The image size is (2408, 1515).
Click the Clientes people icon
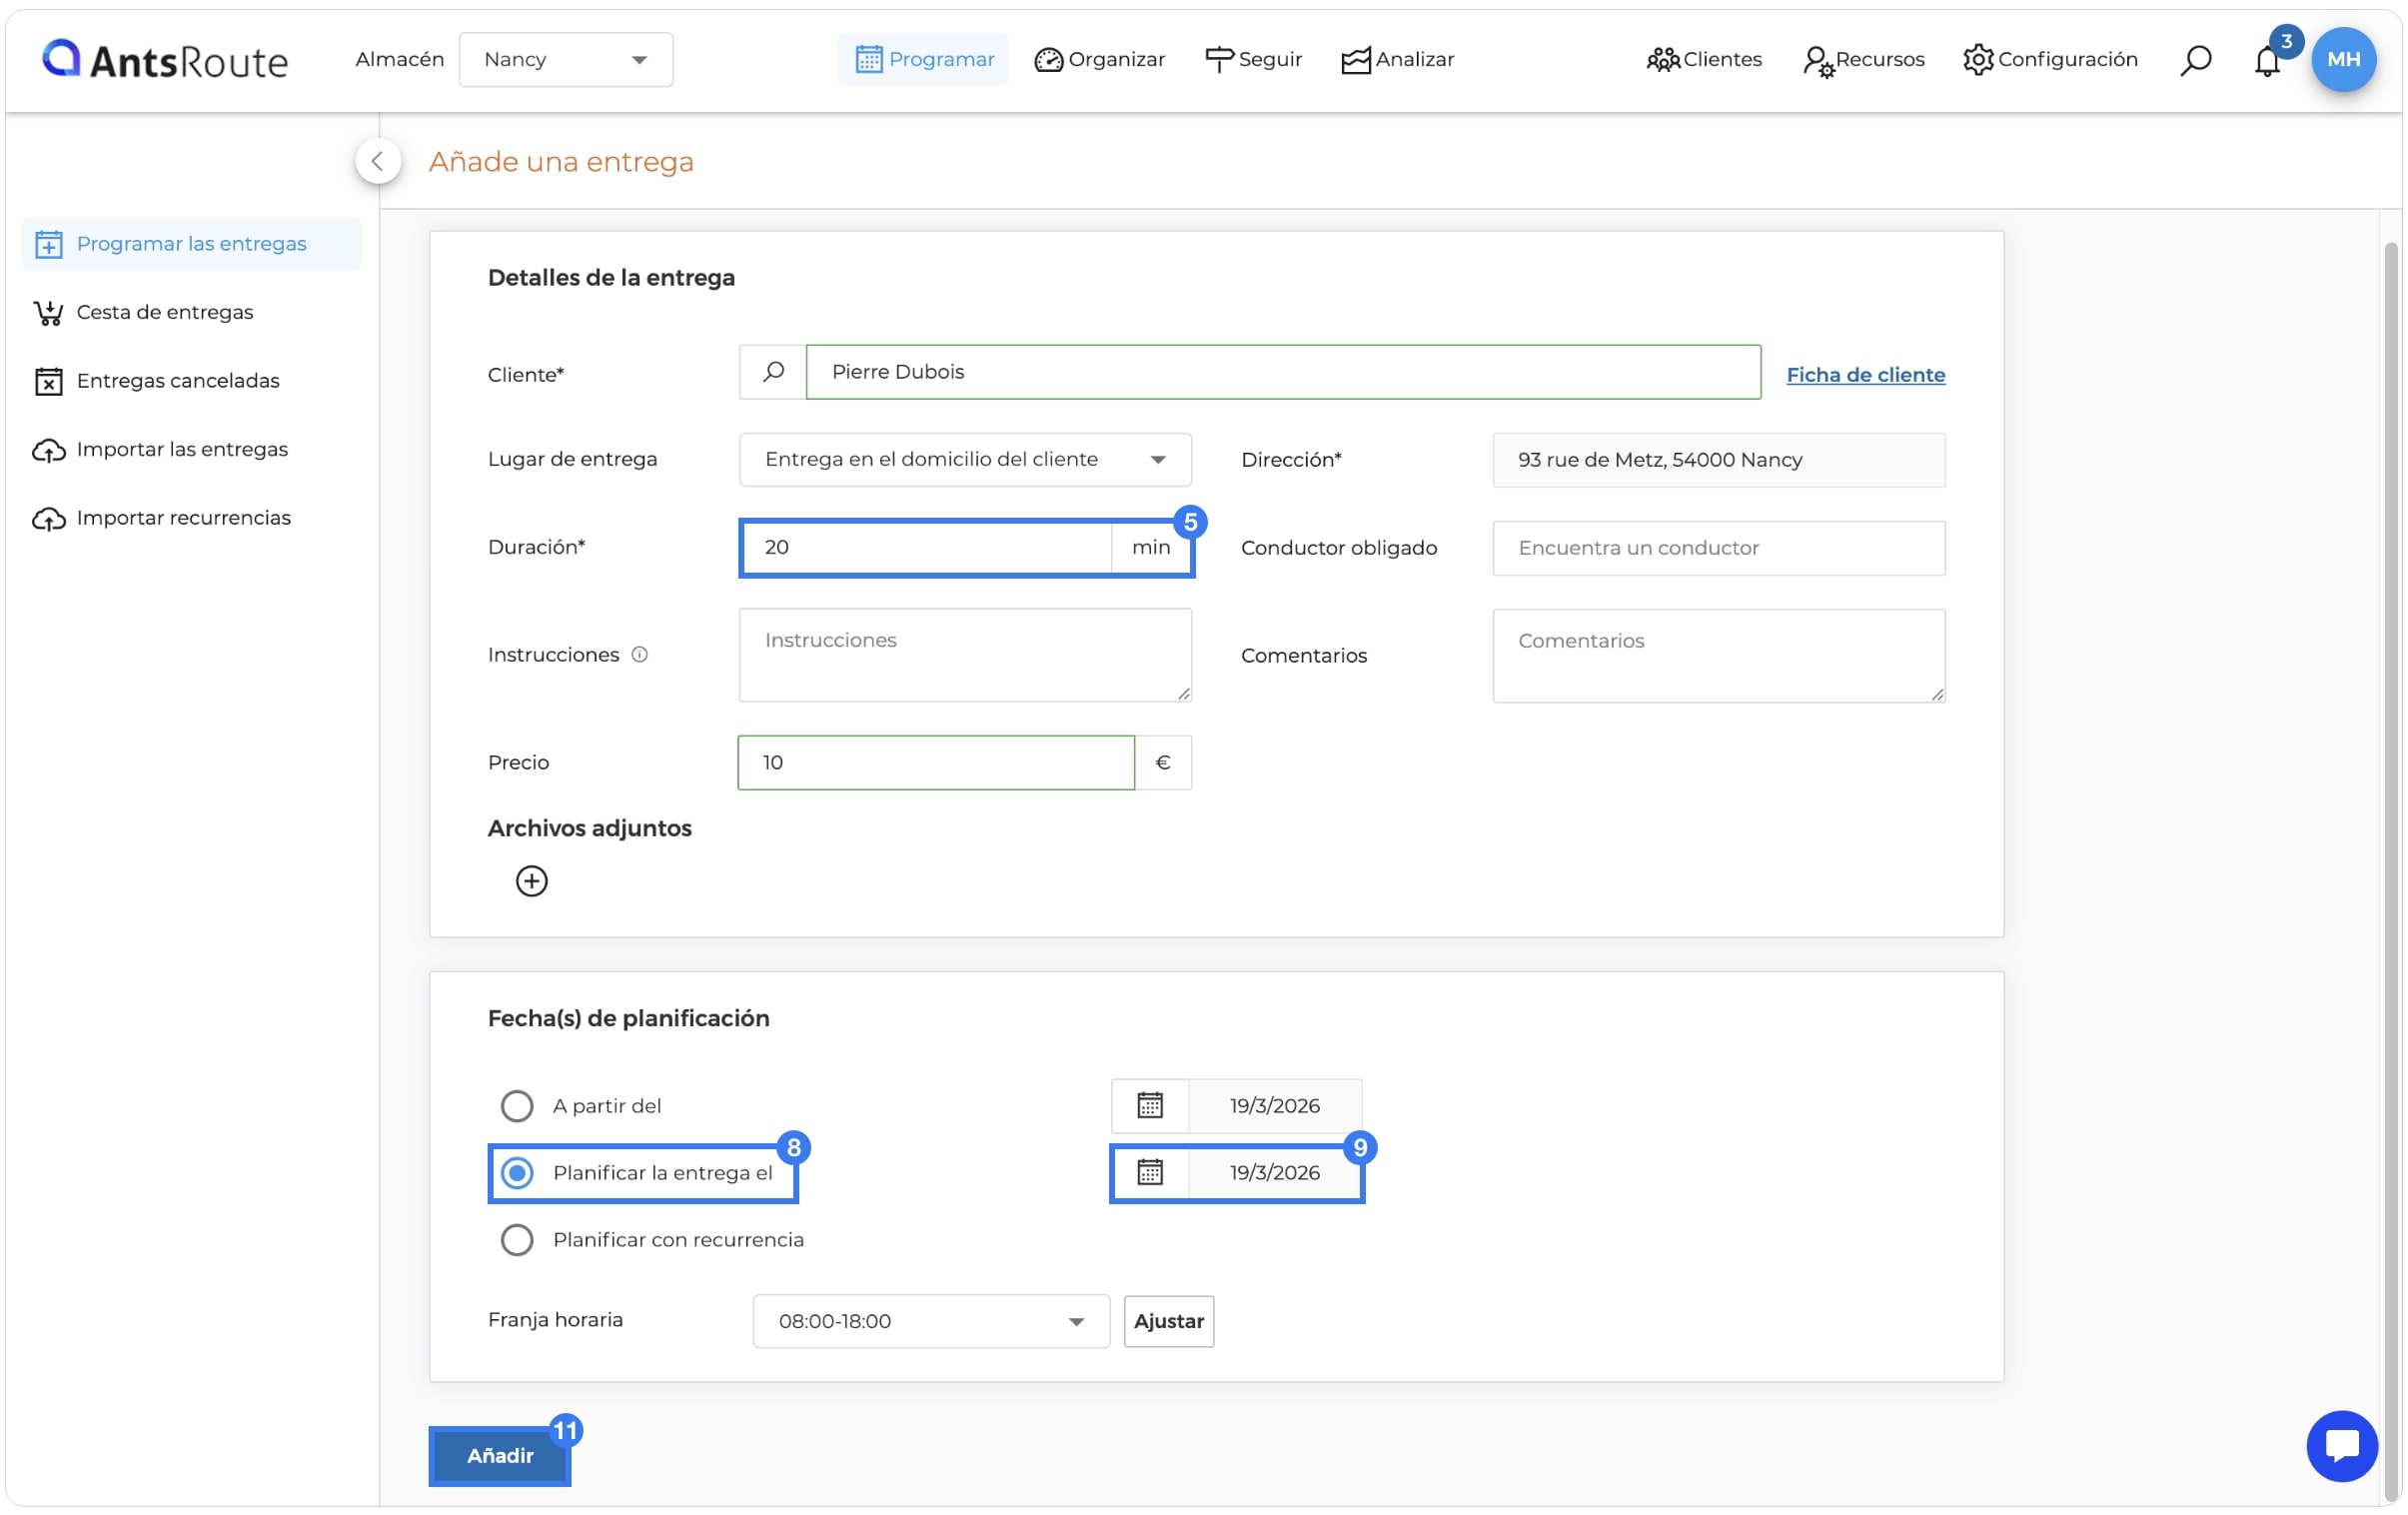1662,60
